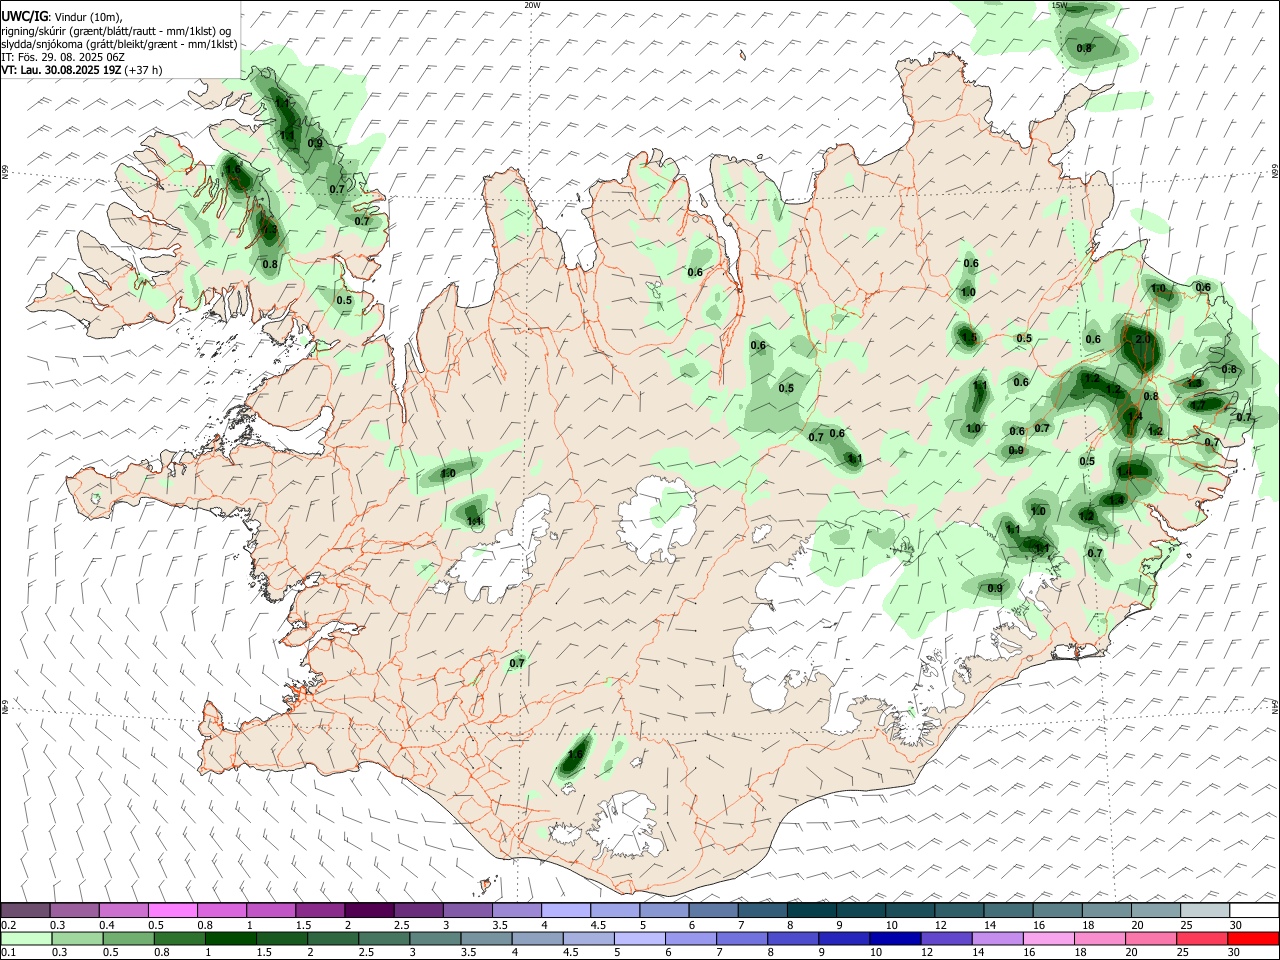Choose the deep navy blue 10 mm rain swatch
Screen dimensions: 1280x960
tap(893, 938)
